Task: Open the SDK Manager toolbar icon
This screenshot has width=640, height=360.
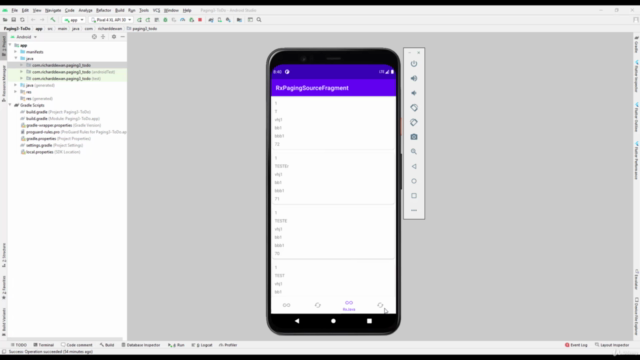Action: pos(228,20)
